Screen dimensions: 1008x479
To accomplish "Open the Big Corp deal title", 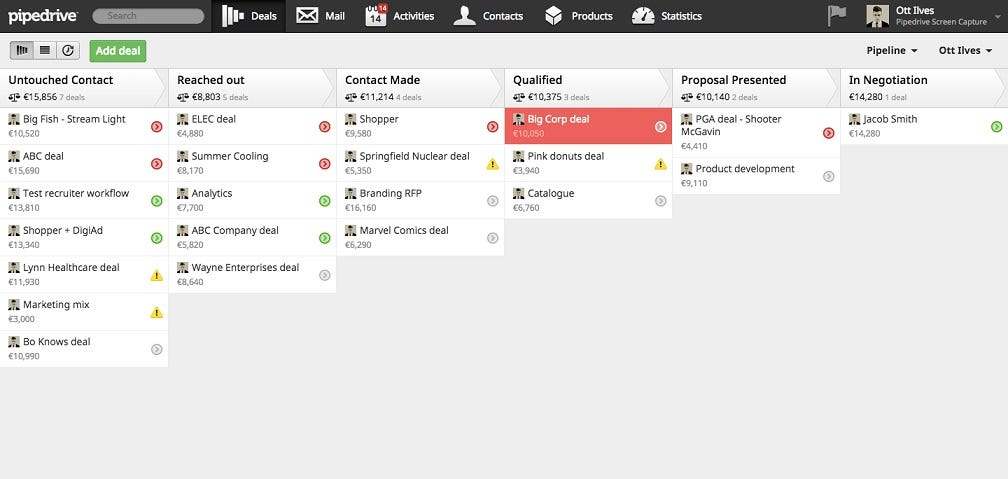I will pos(559,119).
